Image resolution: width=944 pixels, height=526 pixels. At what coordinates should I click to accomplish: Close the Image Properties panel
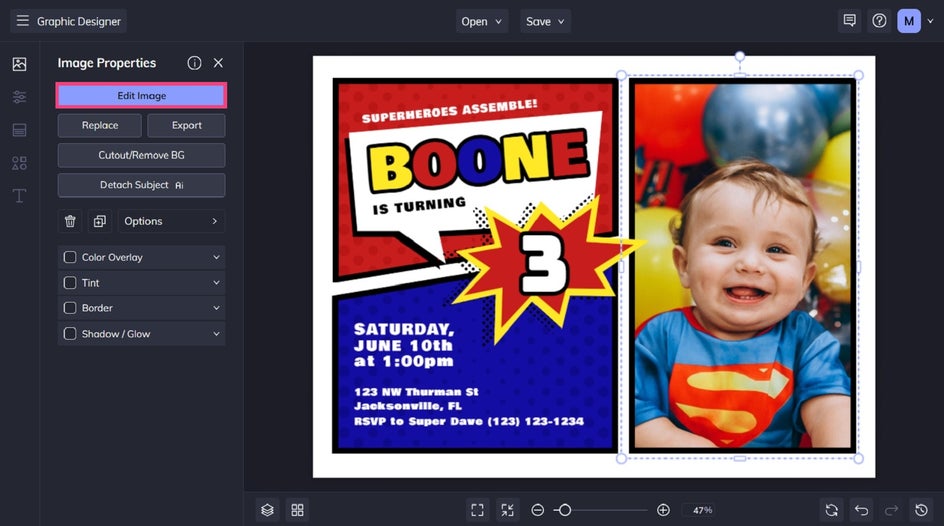click(x=219, y=63)
